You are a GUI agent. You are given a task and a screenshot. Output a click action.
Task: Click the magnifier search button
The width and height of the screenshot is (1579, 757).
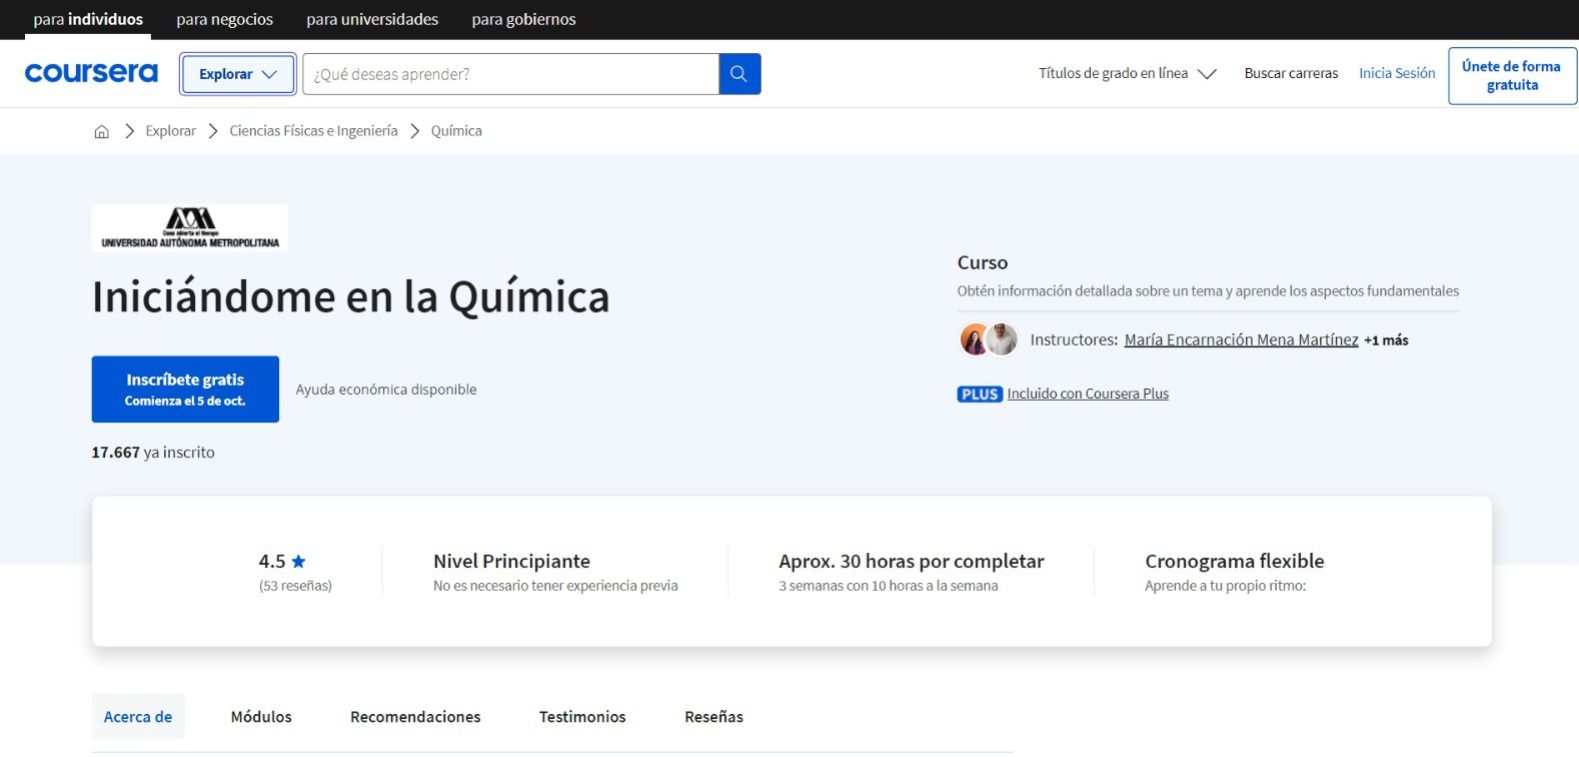739,74
